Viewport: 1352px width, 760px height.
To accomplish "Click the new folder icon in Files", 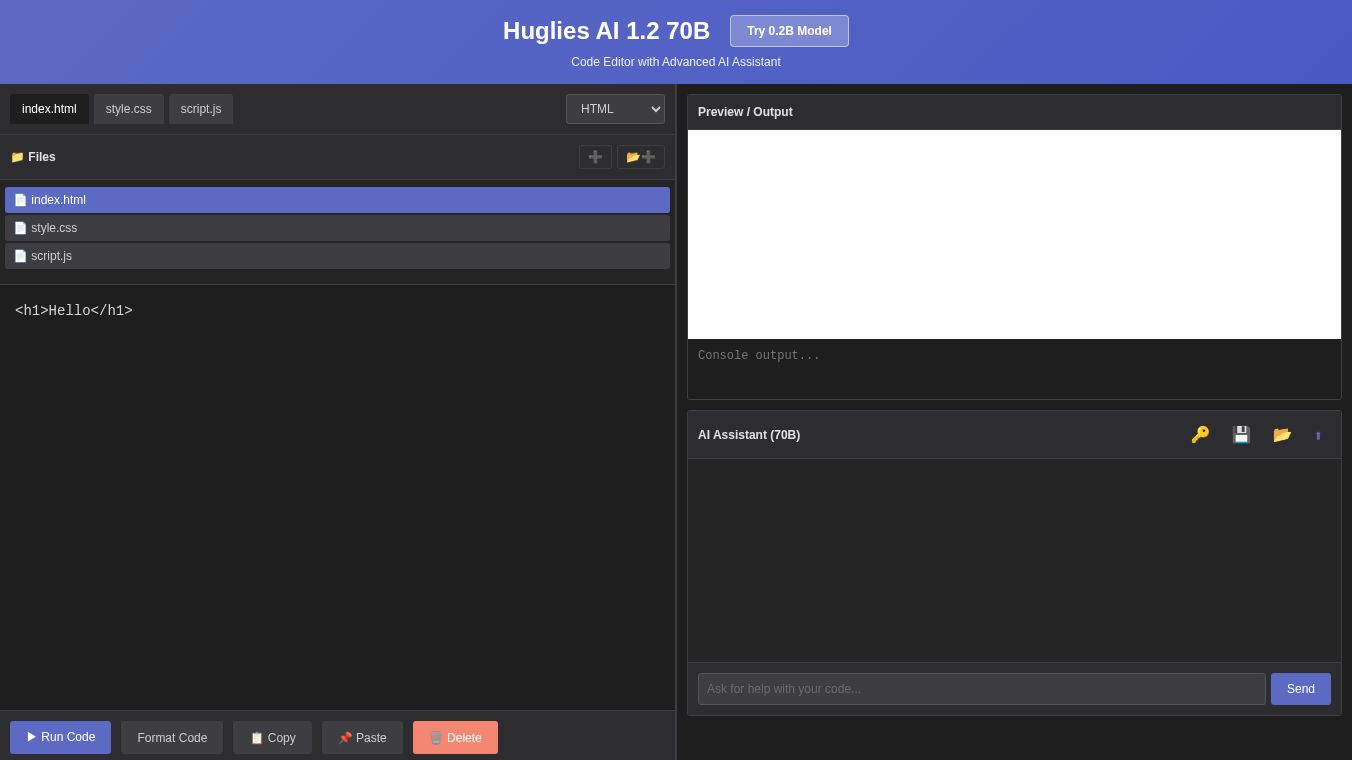I will coord(641,157).
